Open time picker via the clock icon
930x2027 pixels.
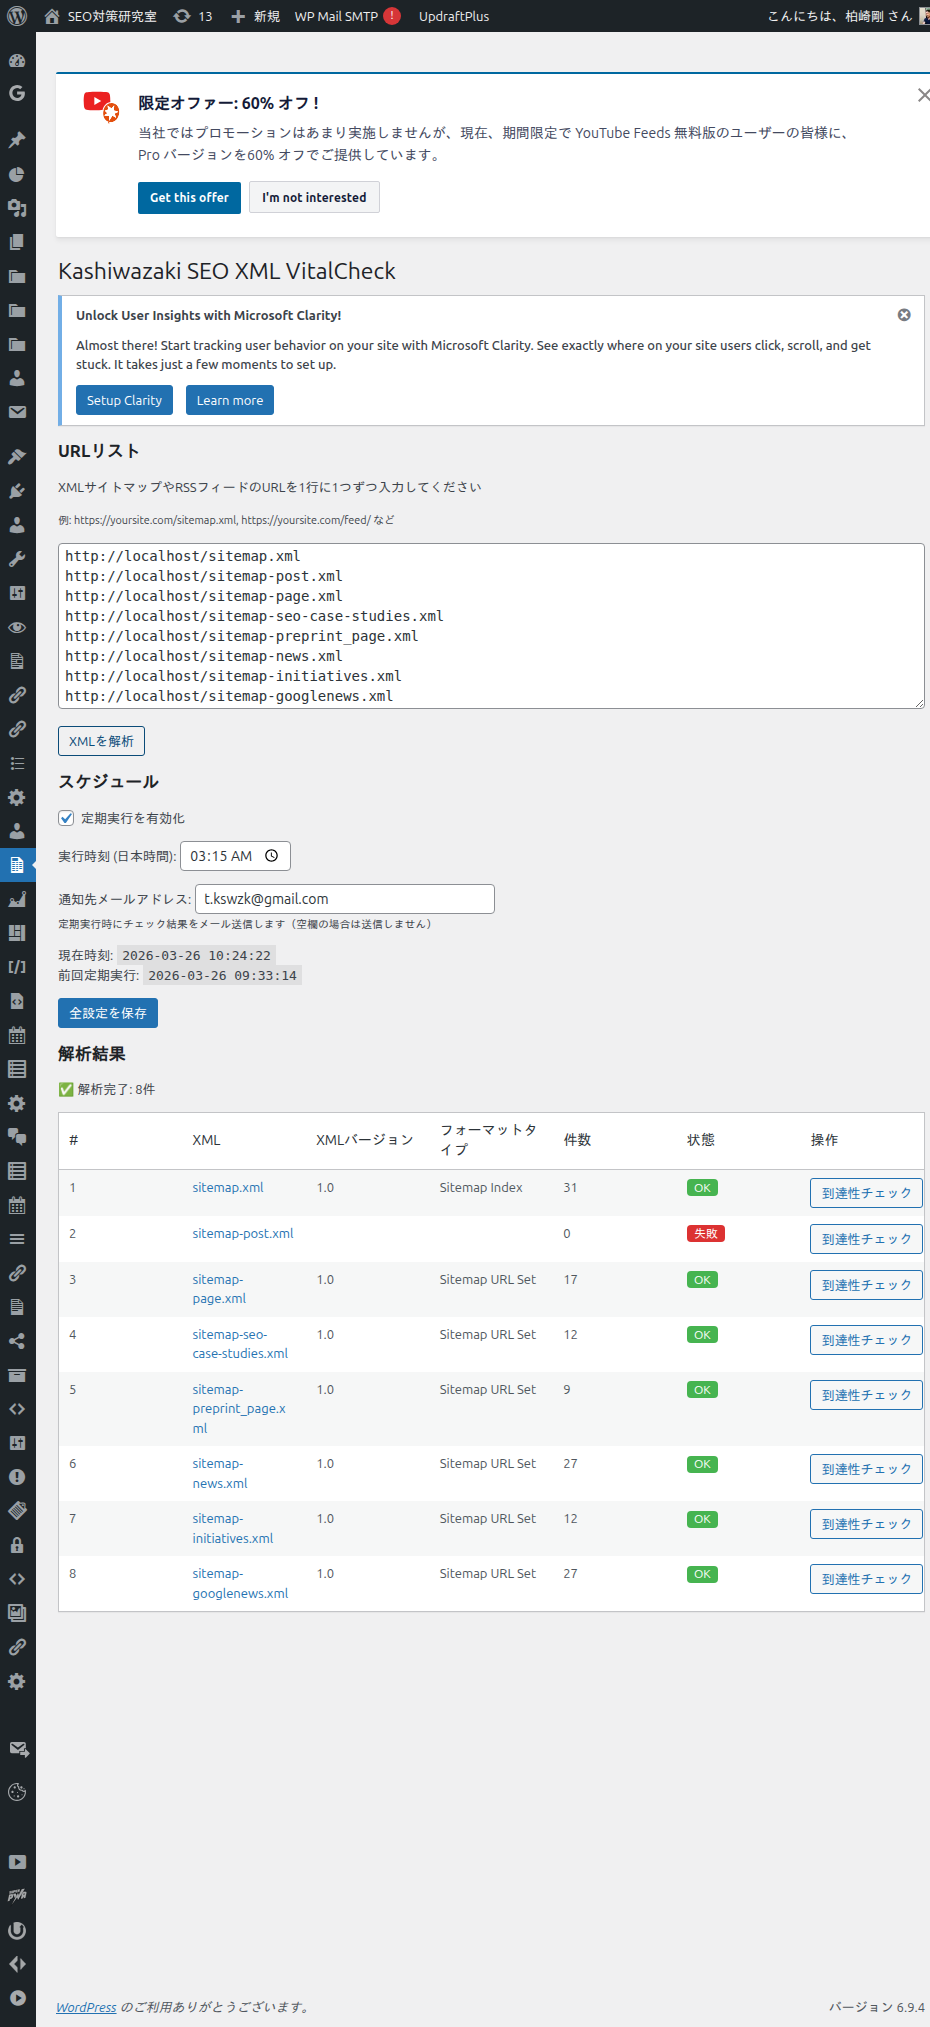[x=271, y=856]
